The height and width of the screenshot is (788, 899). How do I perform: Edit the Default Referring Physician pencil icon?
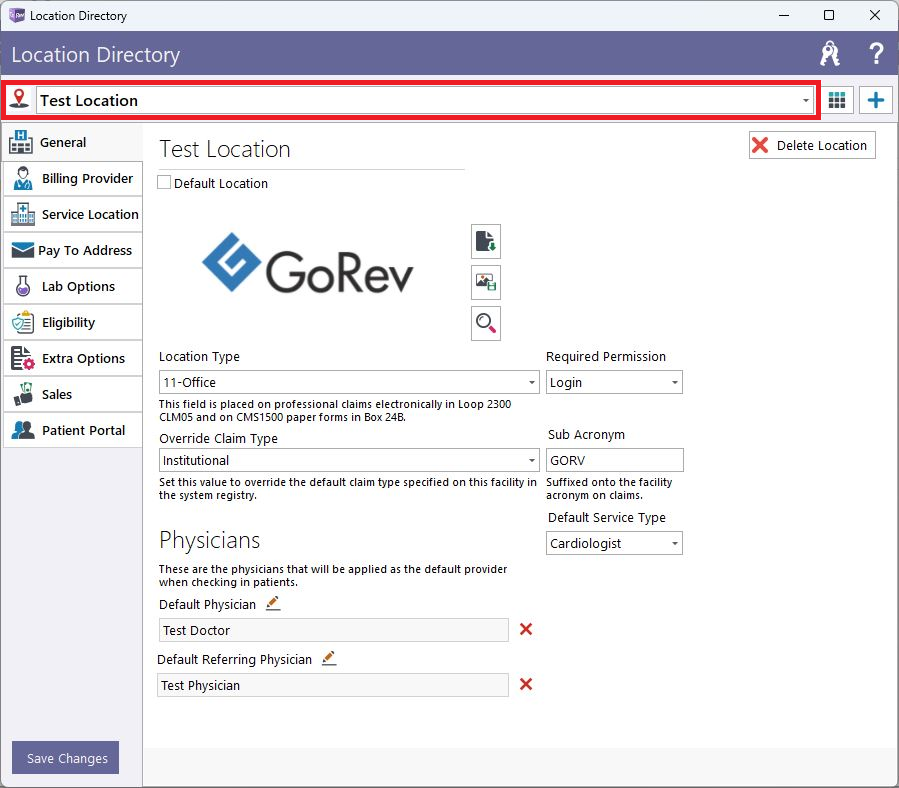pyautogui.click(x=329, y=658)
